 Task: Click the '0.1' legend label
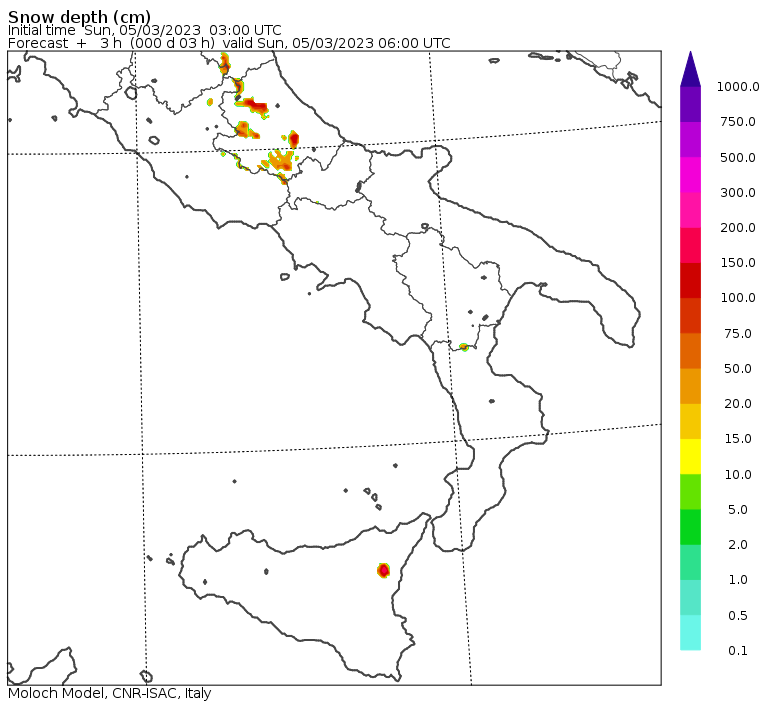[x=738, y=650]
